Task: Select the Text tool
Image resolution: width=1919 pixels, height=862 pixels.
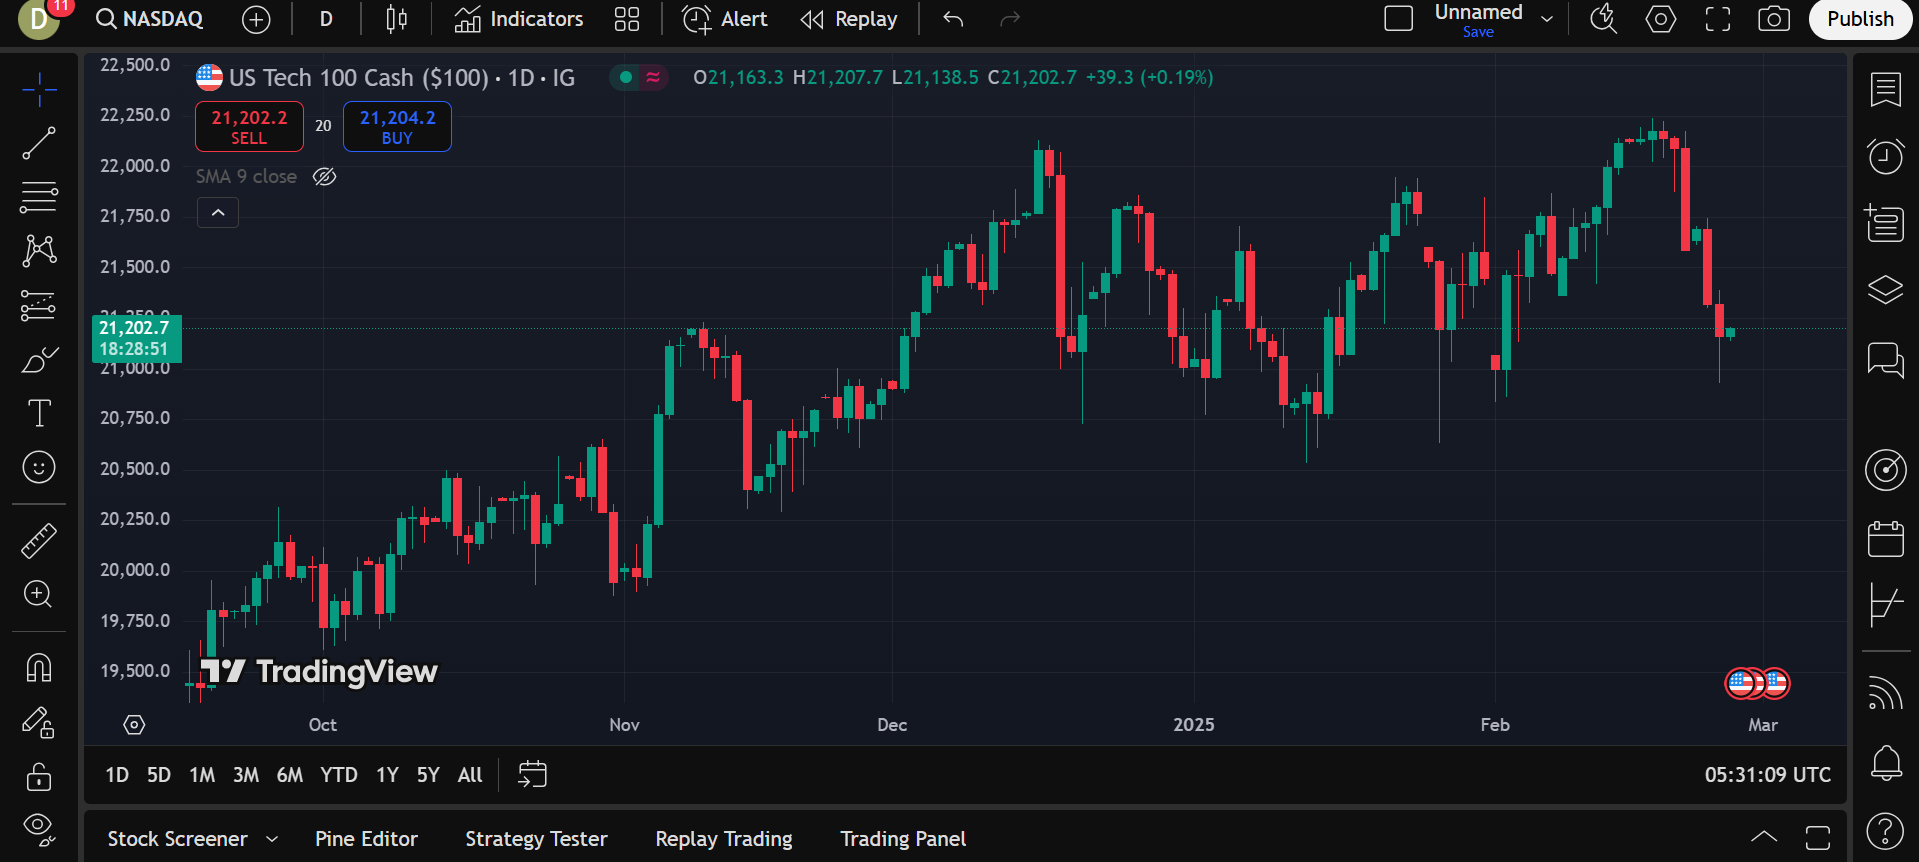Action: [x=39, y=413]
